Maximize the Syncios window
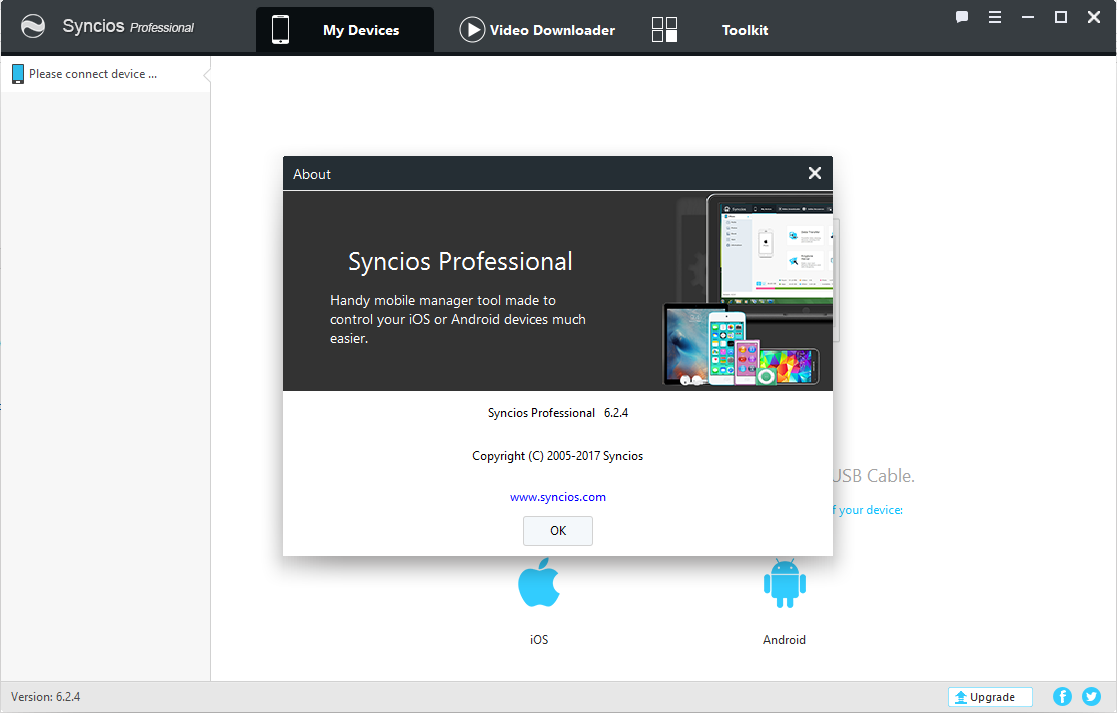 coord(1061,17)
